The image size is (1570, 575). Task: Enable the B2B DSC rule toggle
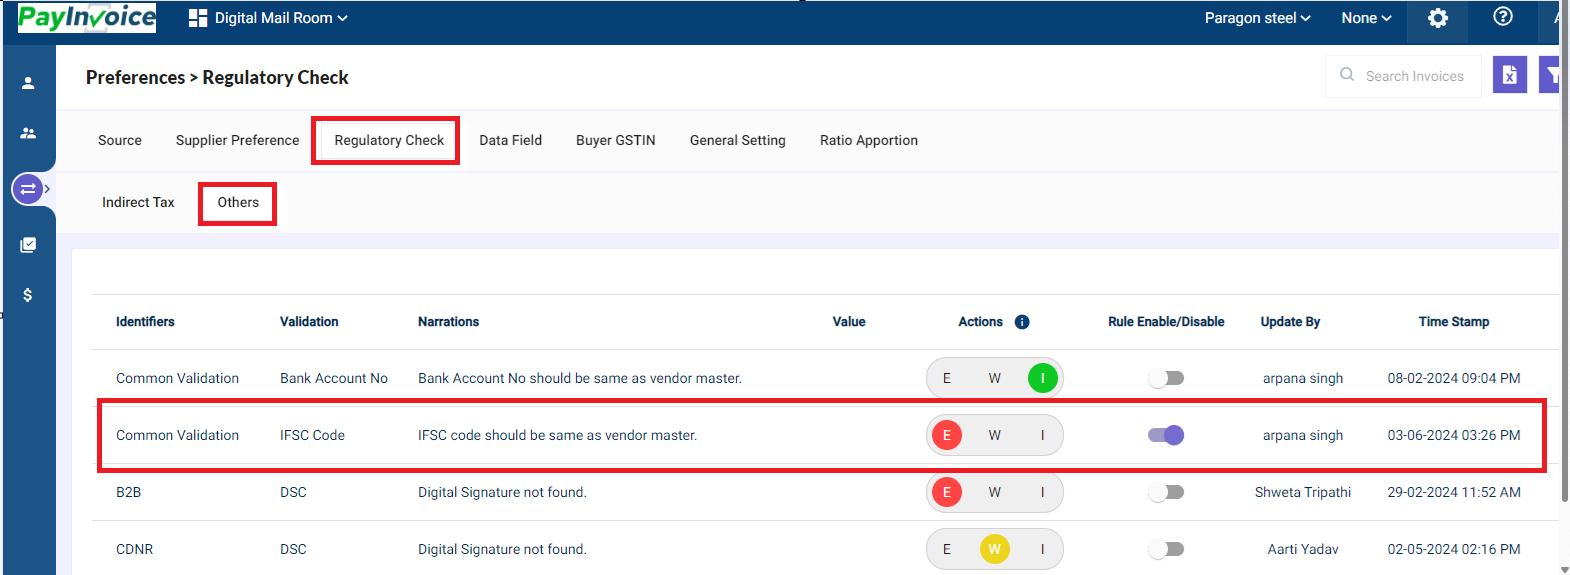[1166, 492]
